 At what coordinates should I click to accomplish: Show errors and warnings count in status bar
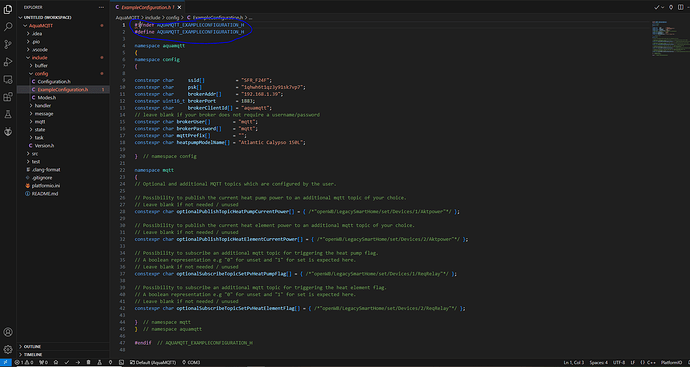(x=24, y=363)
